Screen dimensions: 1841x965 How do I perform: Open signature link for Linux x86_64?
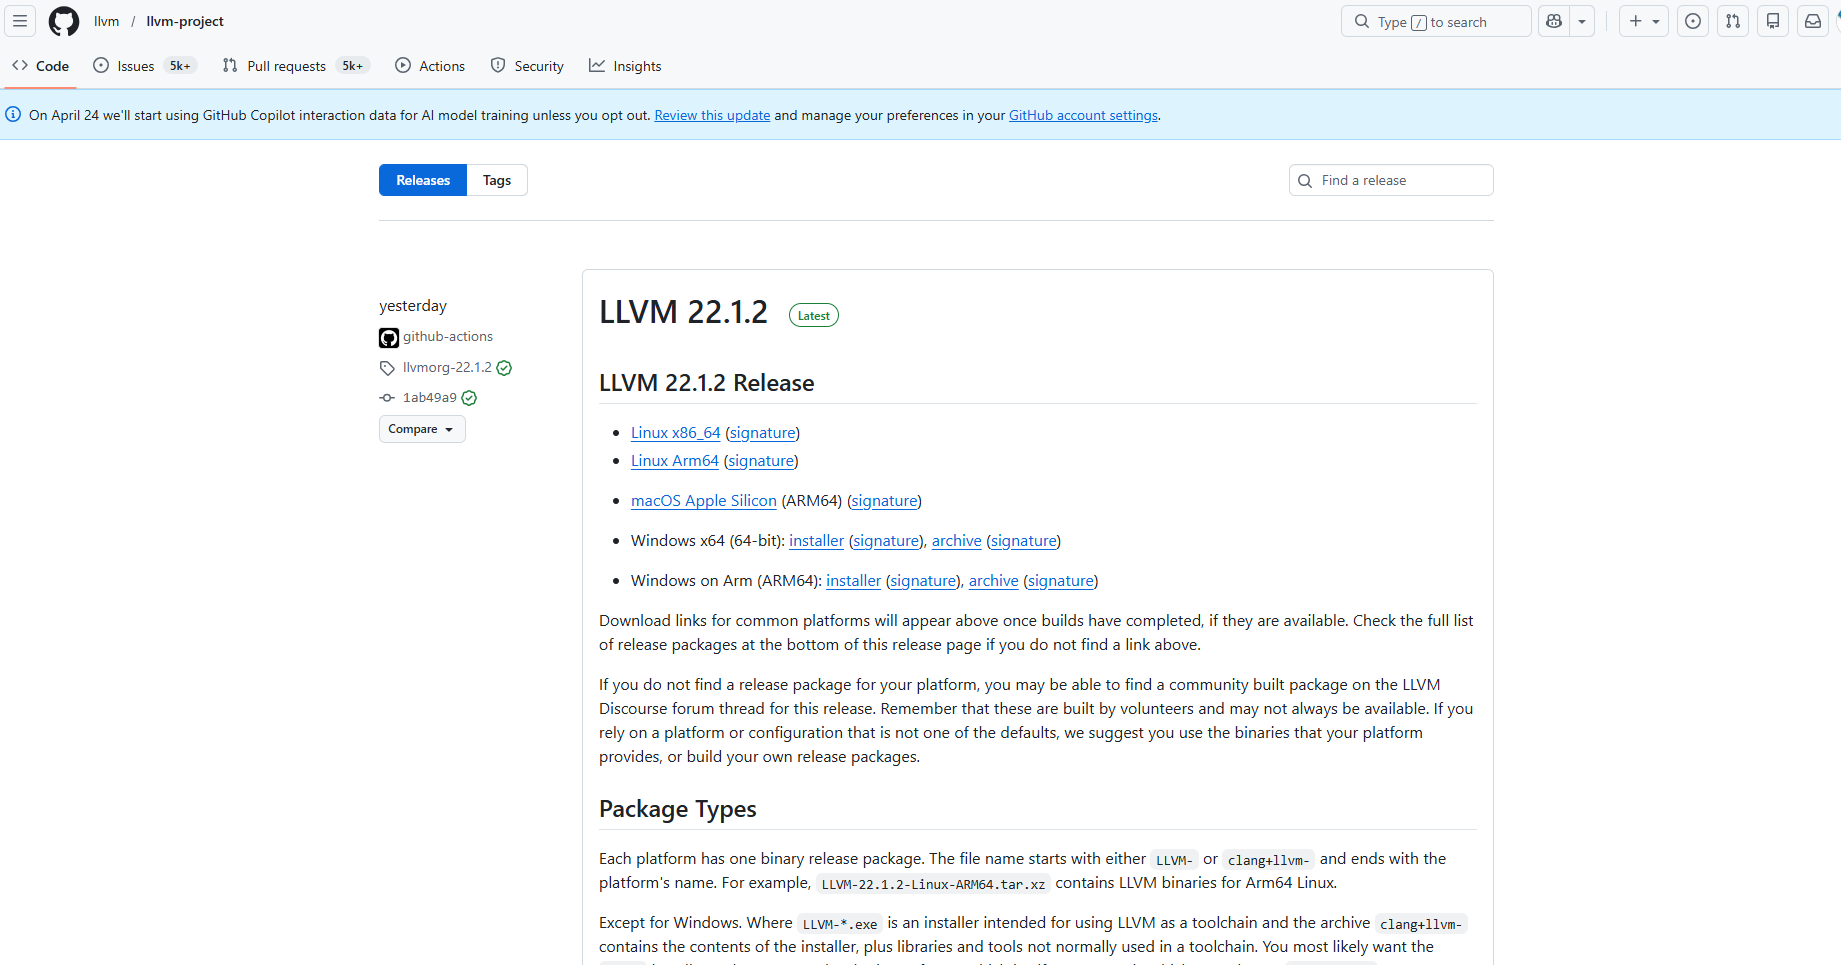click(763, 433)
